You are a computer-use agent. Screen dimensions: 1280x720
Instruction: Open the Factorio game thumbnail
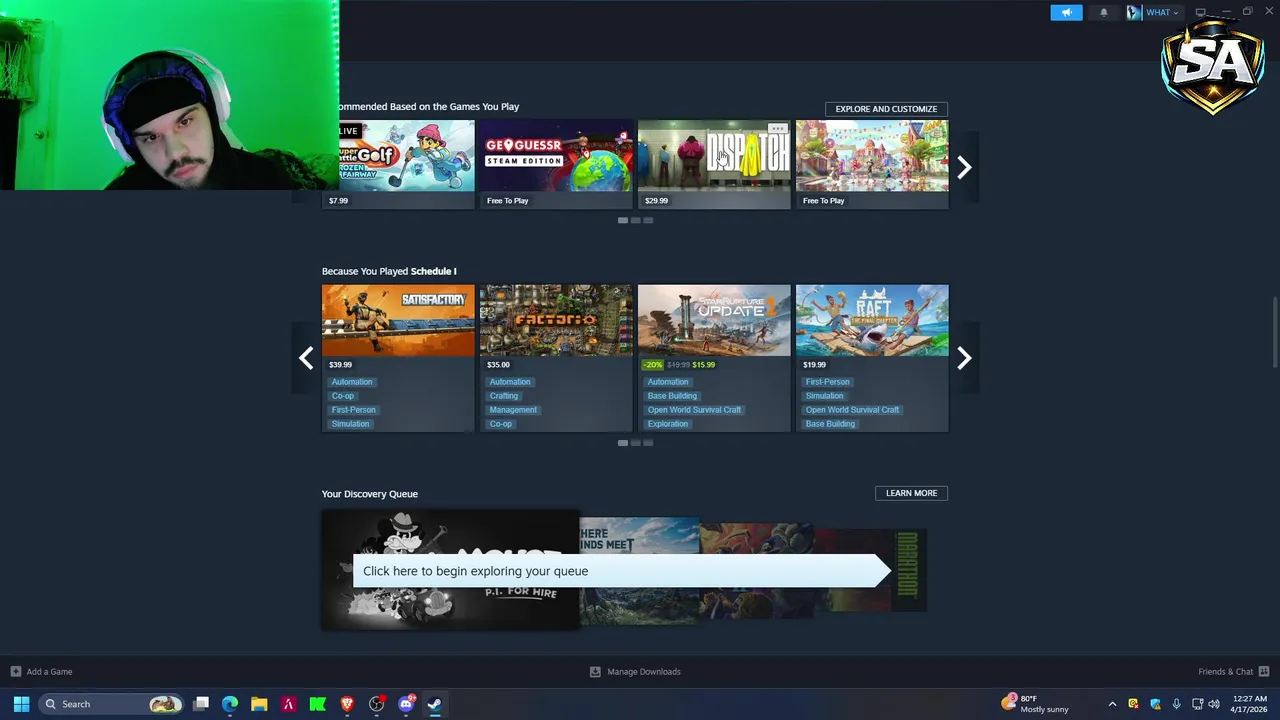tap(556, 320)
